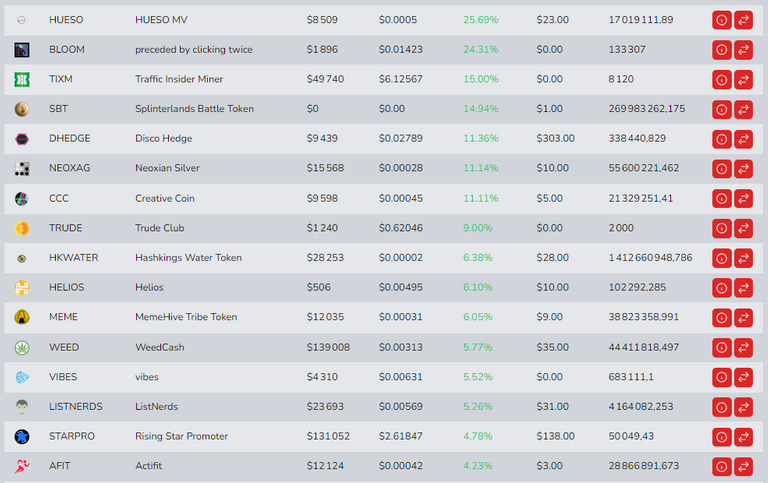This screenshot has height=483, width=768.
Task: Click the trade arrows for LISTNERDS
Action: tap(744, 407)
